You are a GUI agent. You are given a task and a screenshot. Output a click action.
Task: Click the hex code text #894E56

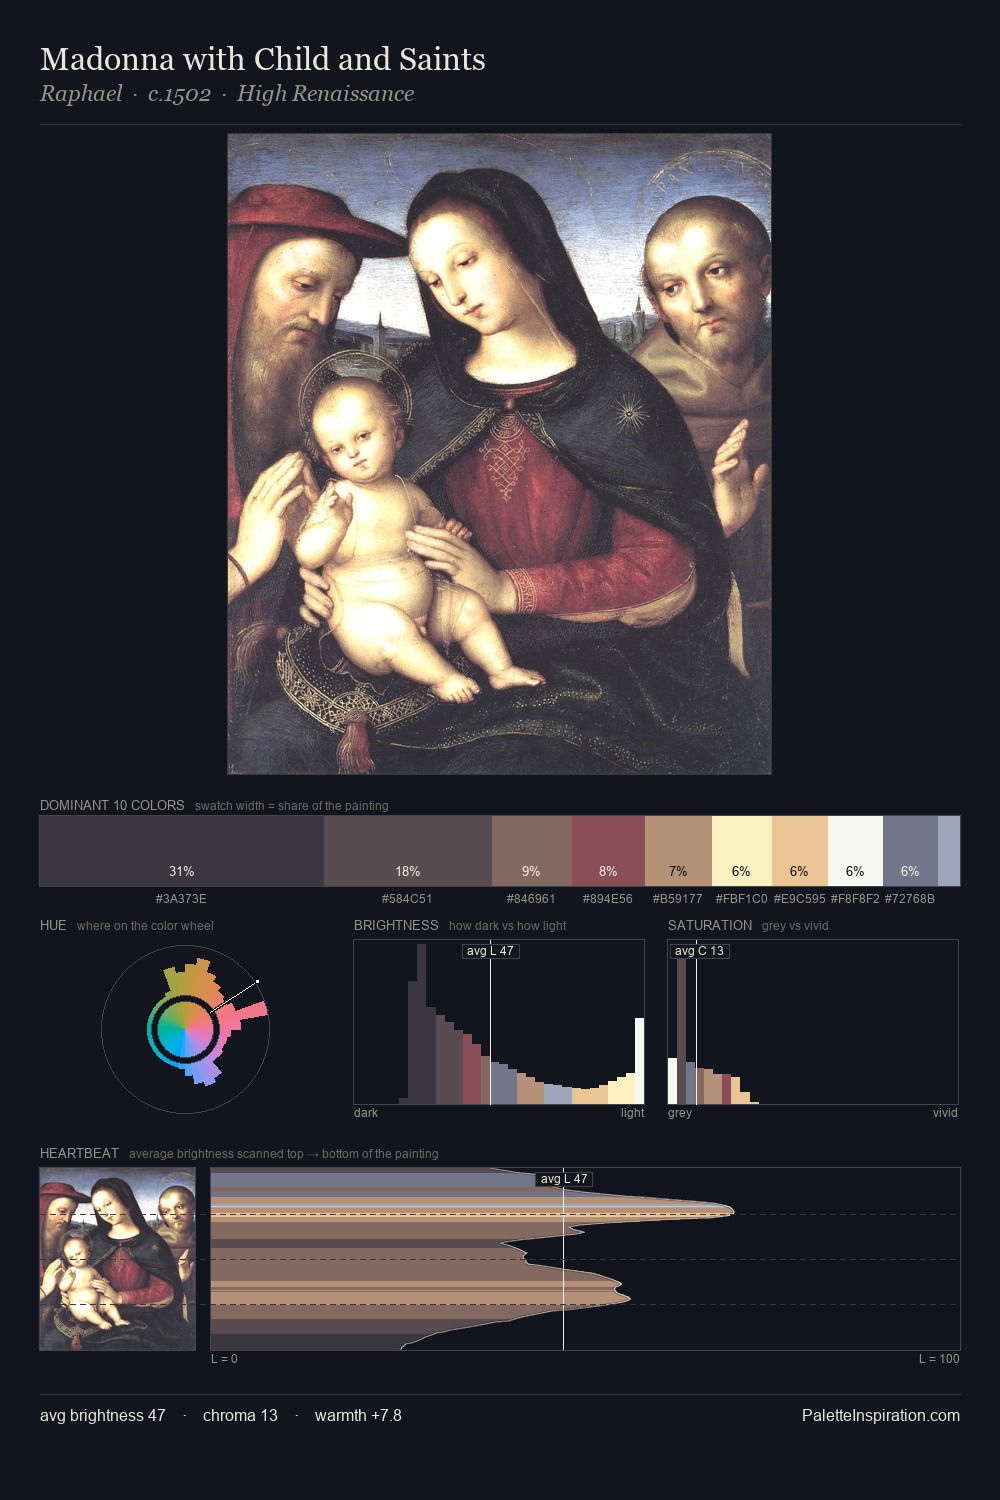point(608,899)
